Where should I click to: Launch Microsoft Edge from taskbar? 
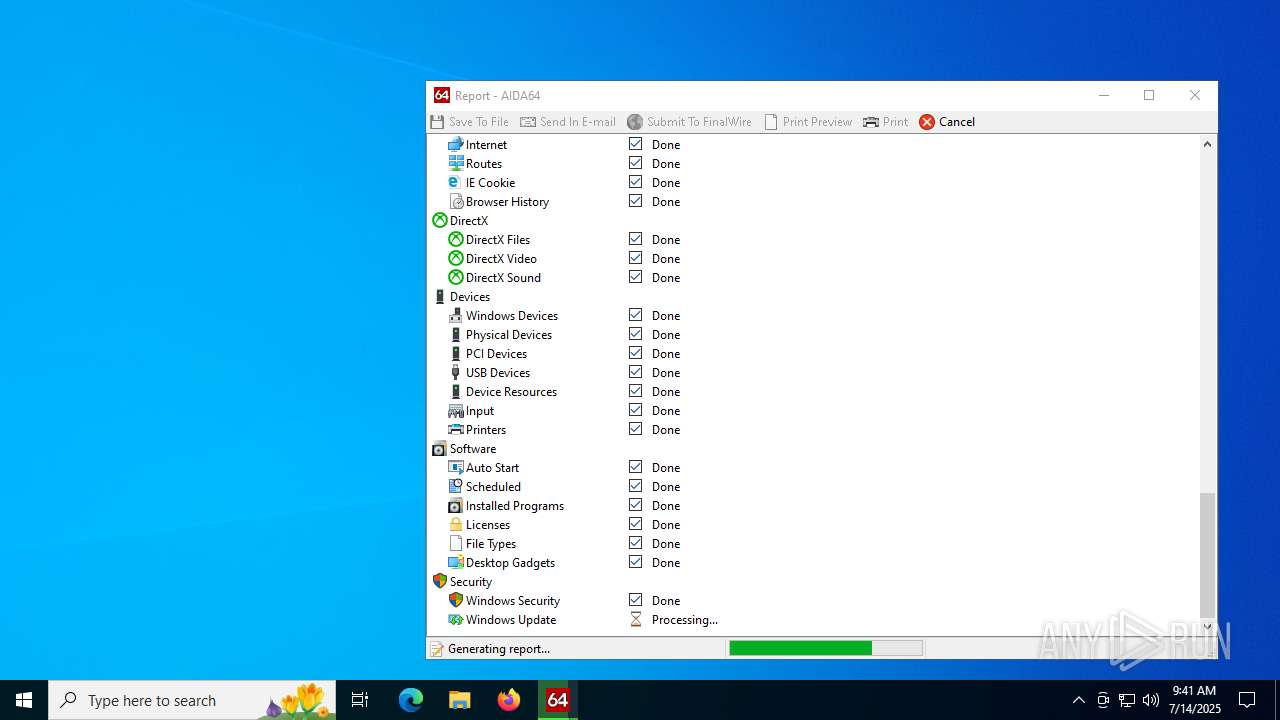(411, 700)
